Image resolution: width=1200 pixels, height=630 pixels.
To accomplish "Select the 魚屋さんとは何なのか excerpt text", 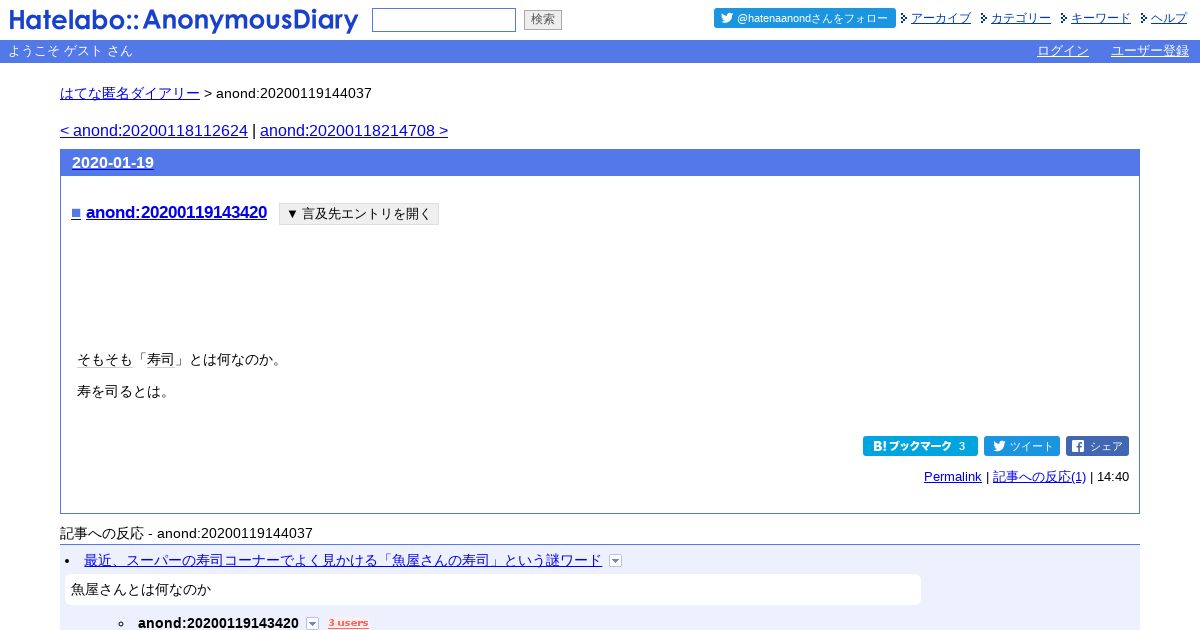I will pyautogui.click(x=141, y=590).
